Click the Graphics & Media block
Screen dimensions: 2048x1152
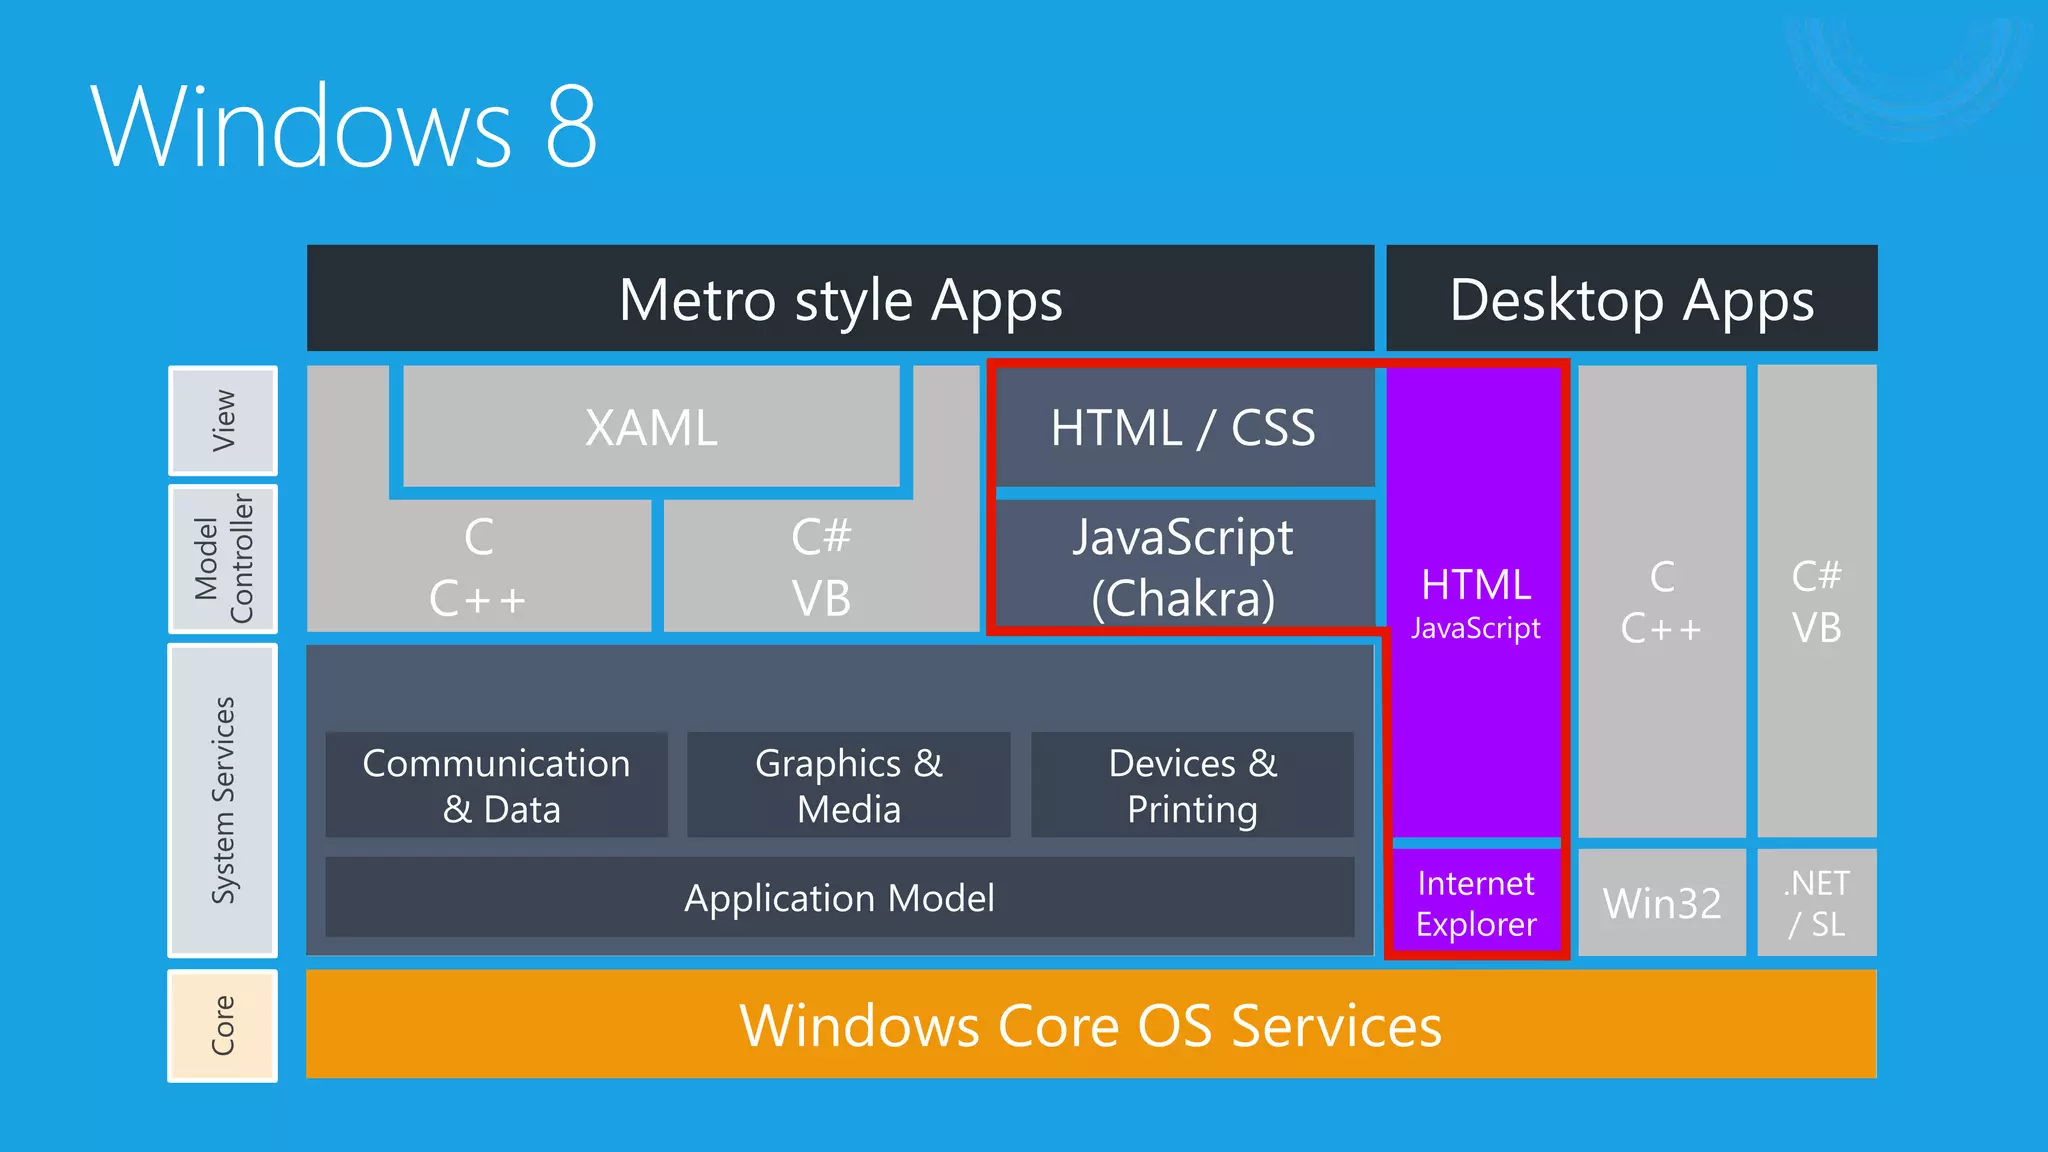(848, 785)
